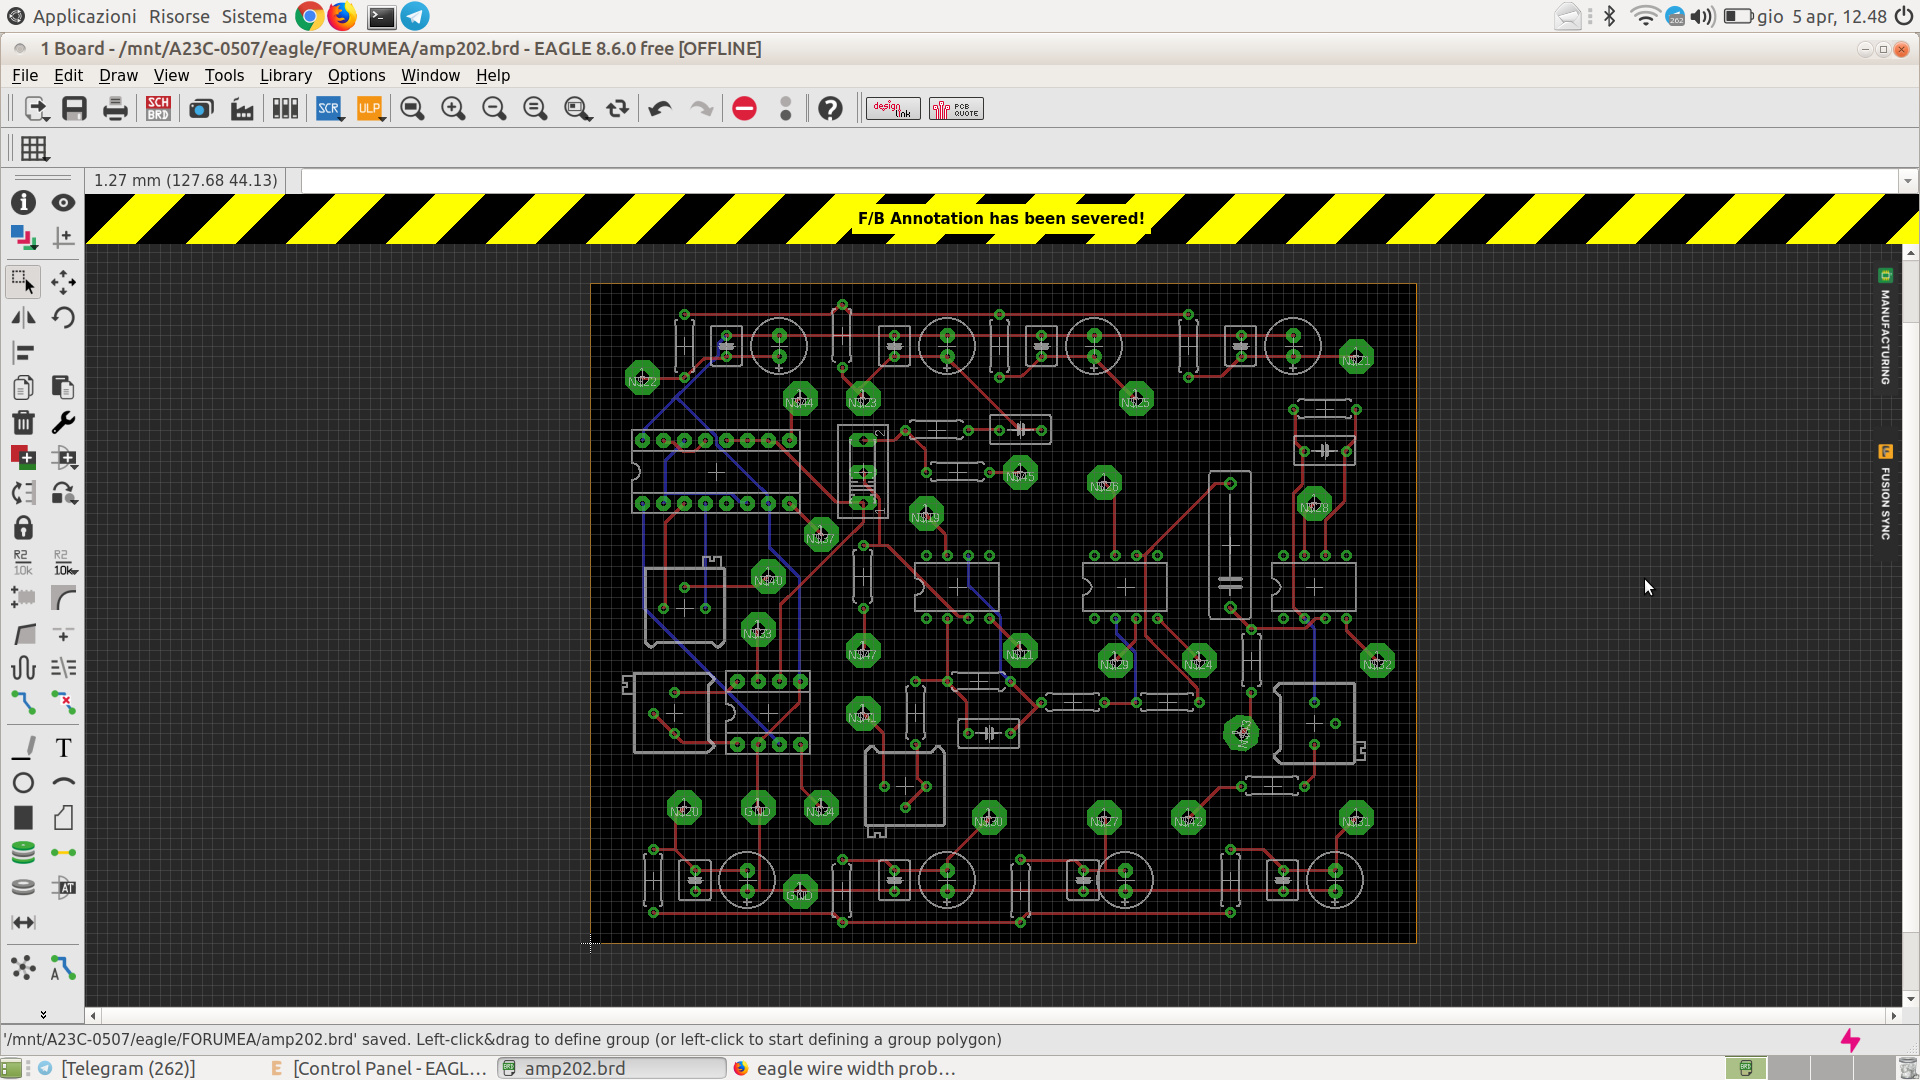
Task: Print the board
Action: click(115, 109)
